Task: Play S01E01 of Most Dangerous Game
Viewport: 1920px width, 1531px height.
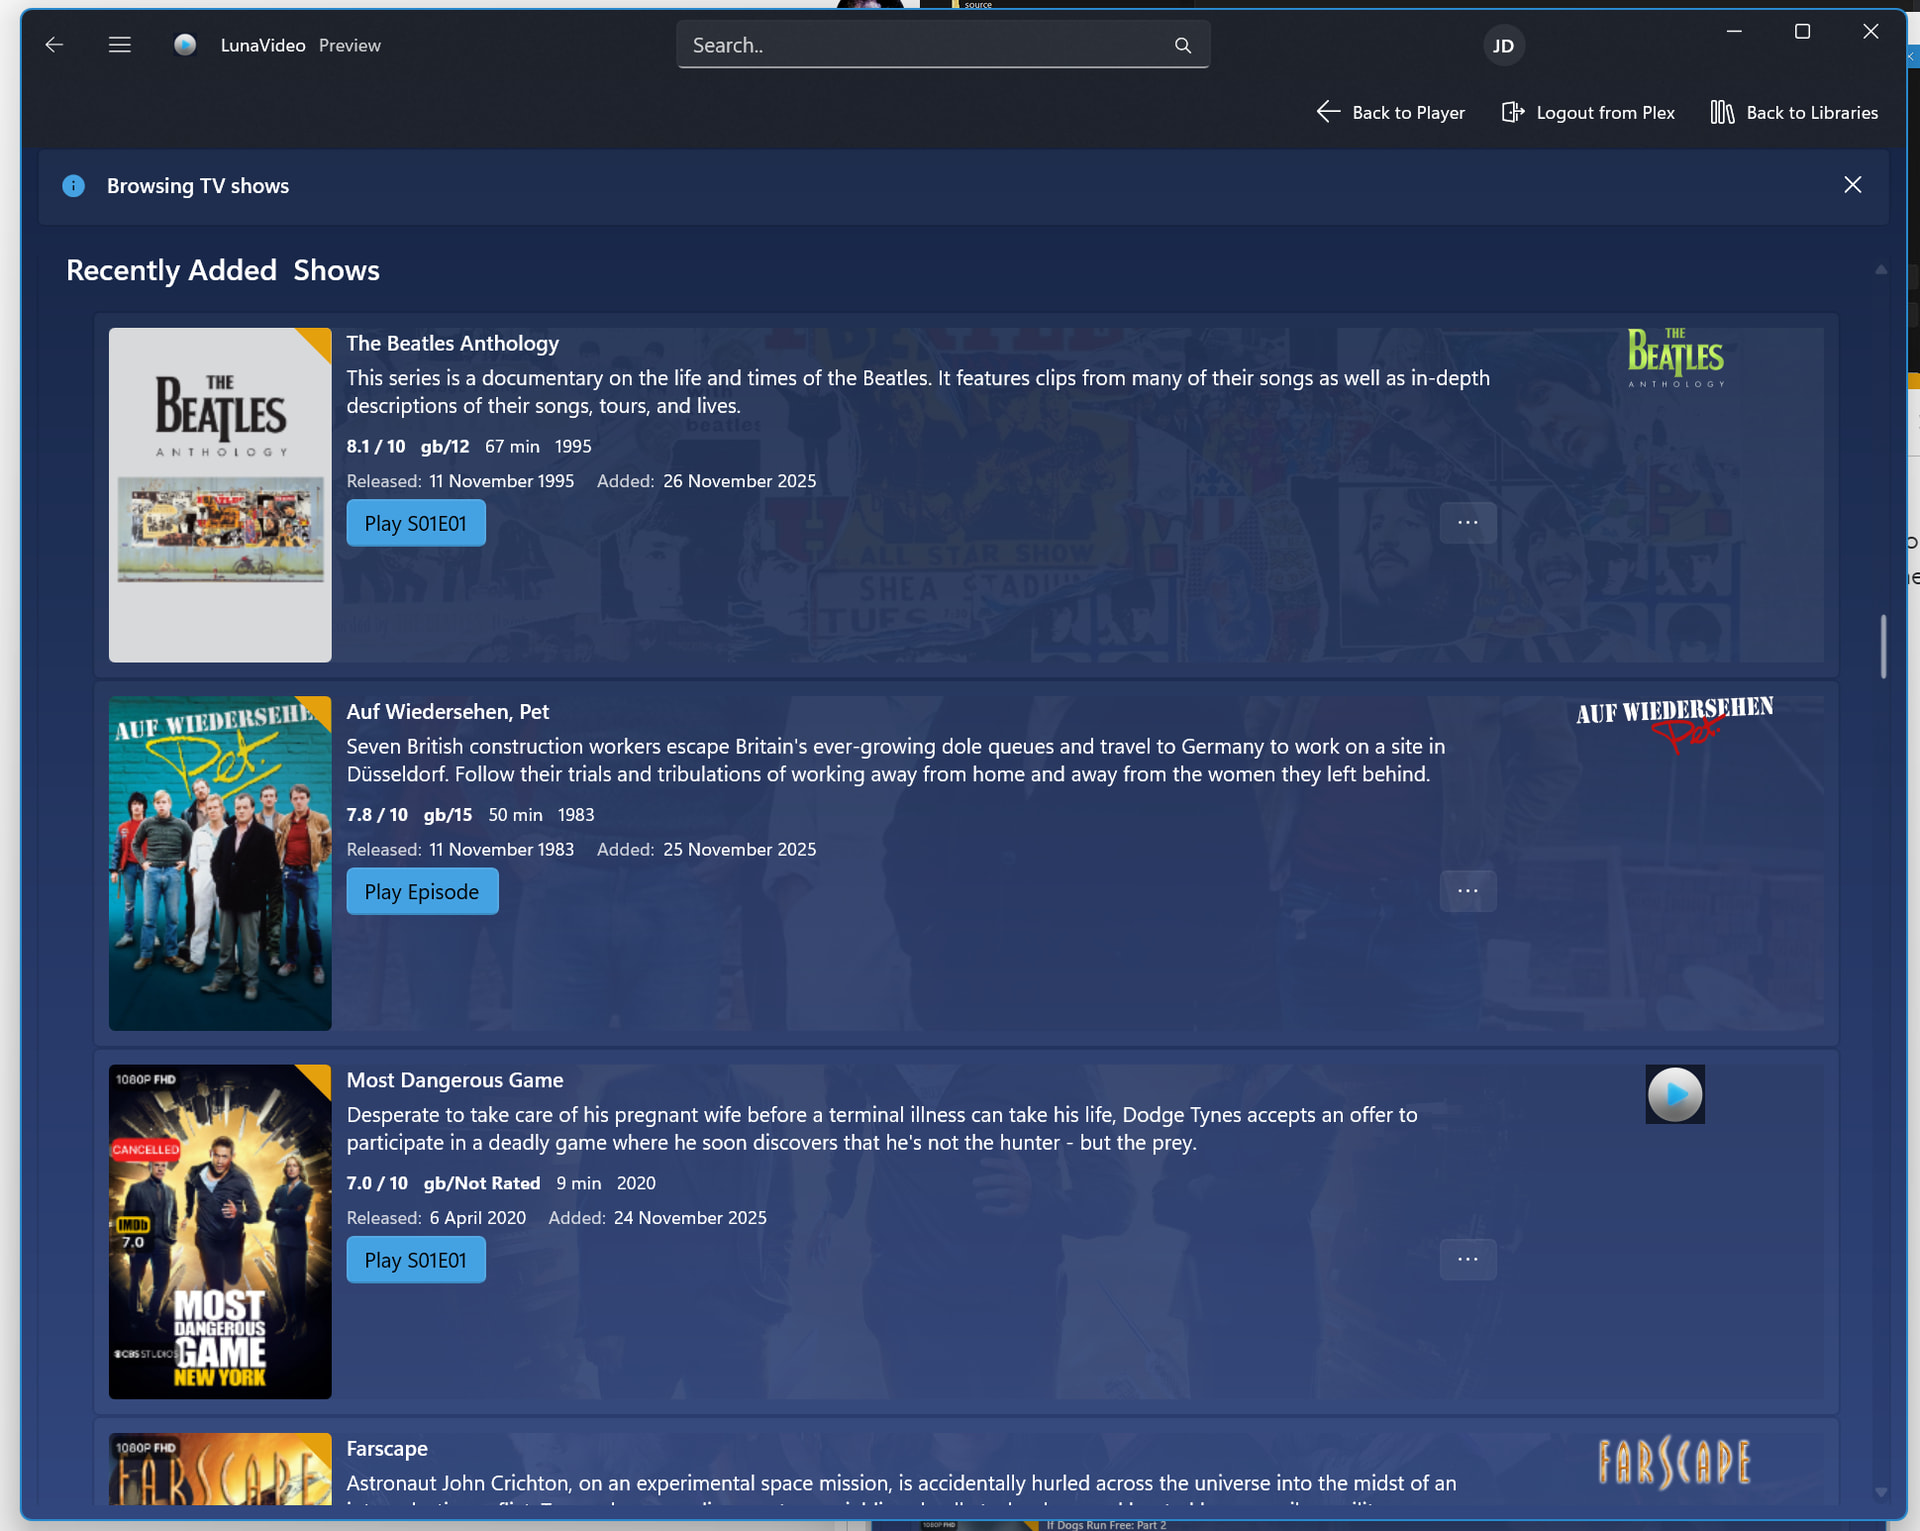Action: coord(416,1260)
